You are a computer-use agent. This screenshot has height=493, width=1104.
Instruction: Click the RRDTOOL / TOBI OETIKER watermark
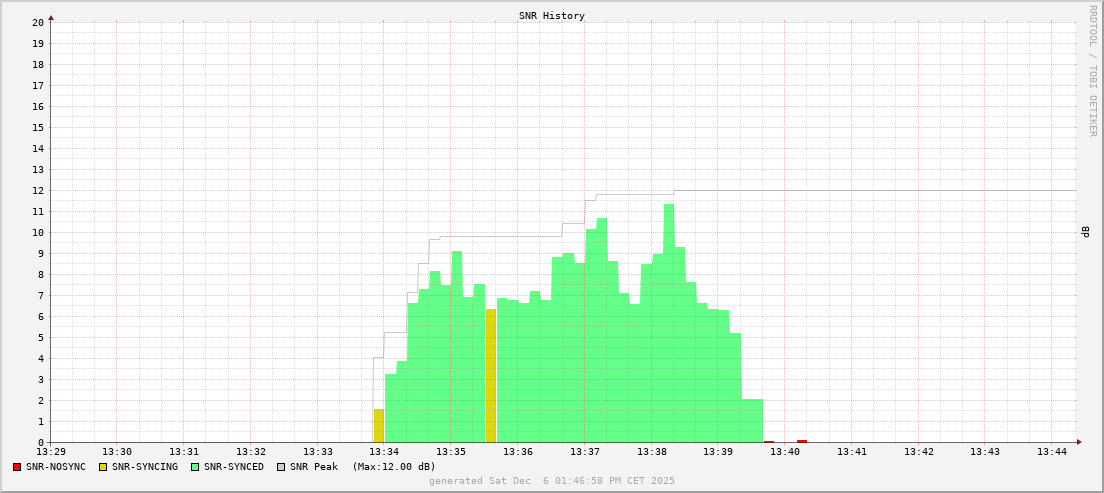click(x=1092, y=70)
